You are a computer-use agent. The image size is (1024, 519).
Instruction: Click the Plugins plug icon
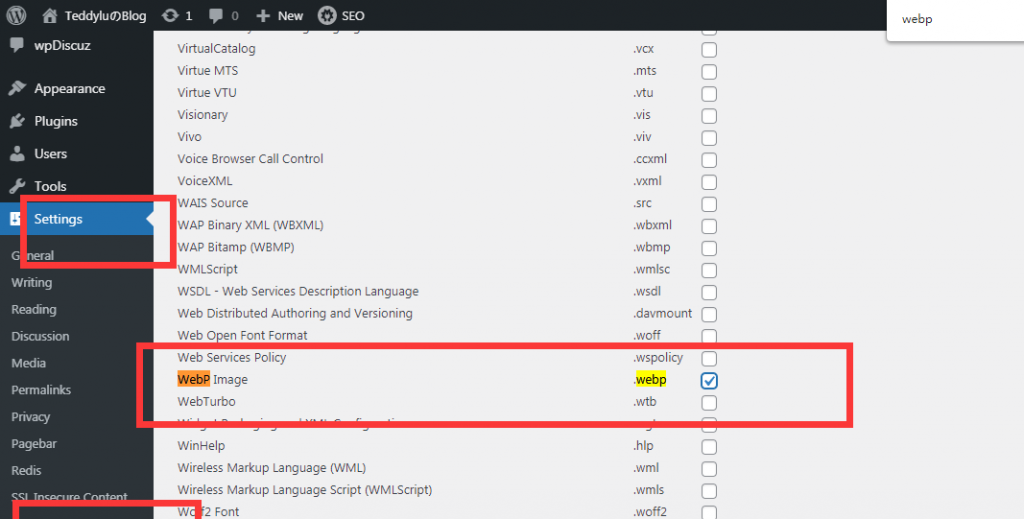point(17,121)
